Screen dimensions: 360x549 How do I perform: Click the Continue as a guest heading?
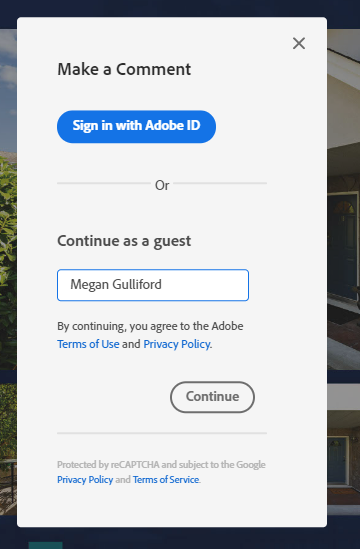pos(124,241)
